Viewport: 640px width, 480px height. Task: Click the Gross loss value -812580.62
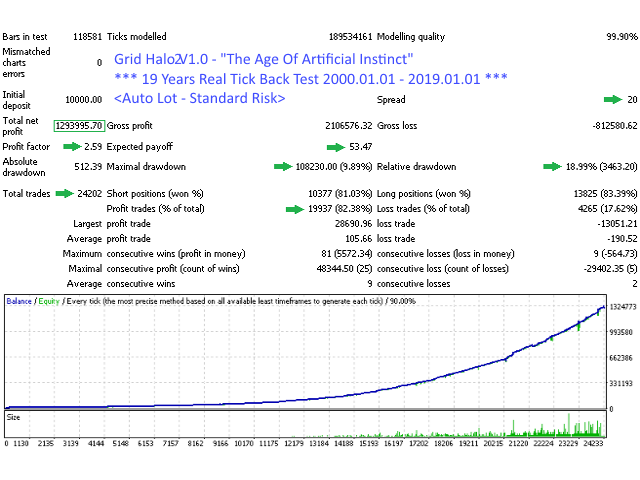pyautogui.click(x=615, y=126)
